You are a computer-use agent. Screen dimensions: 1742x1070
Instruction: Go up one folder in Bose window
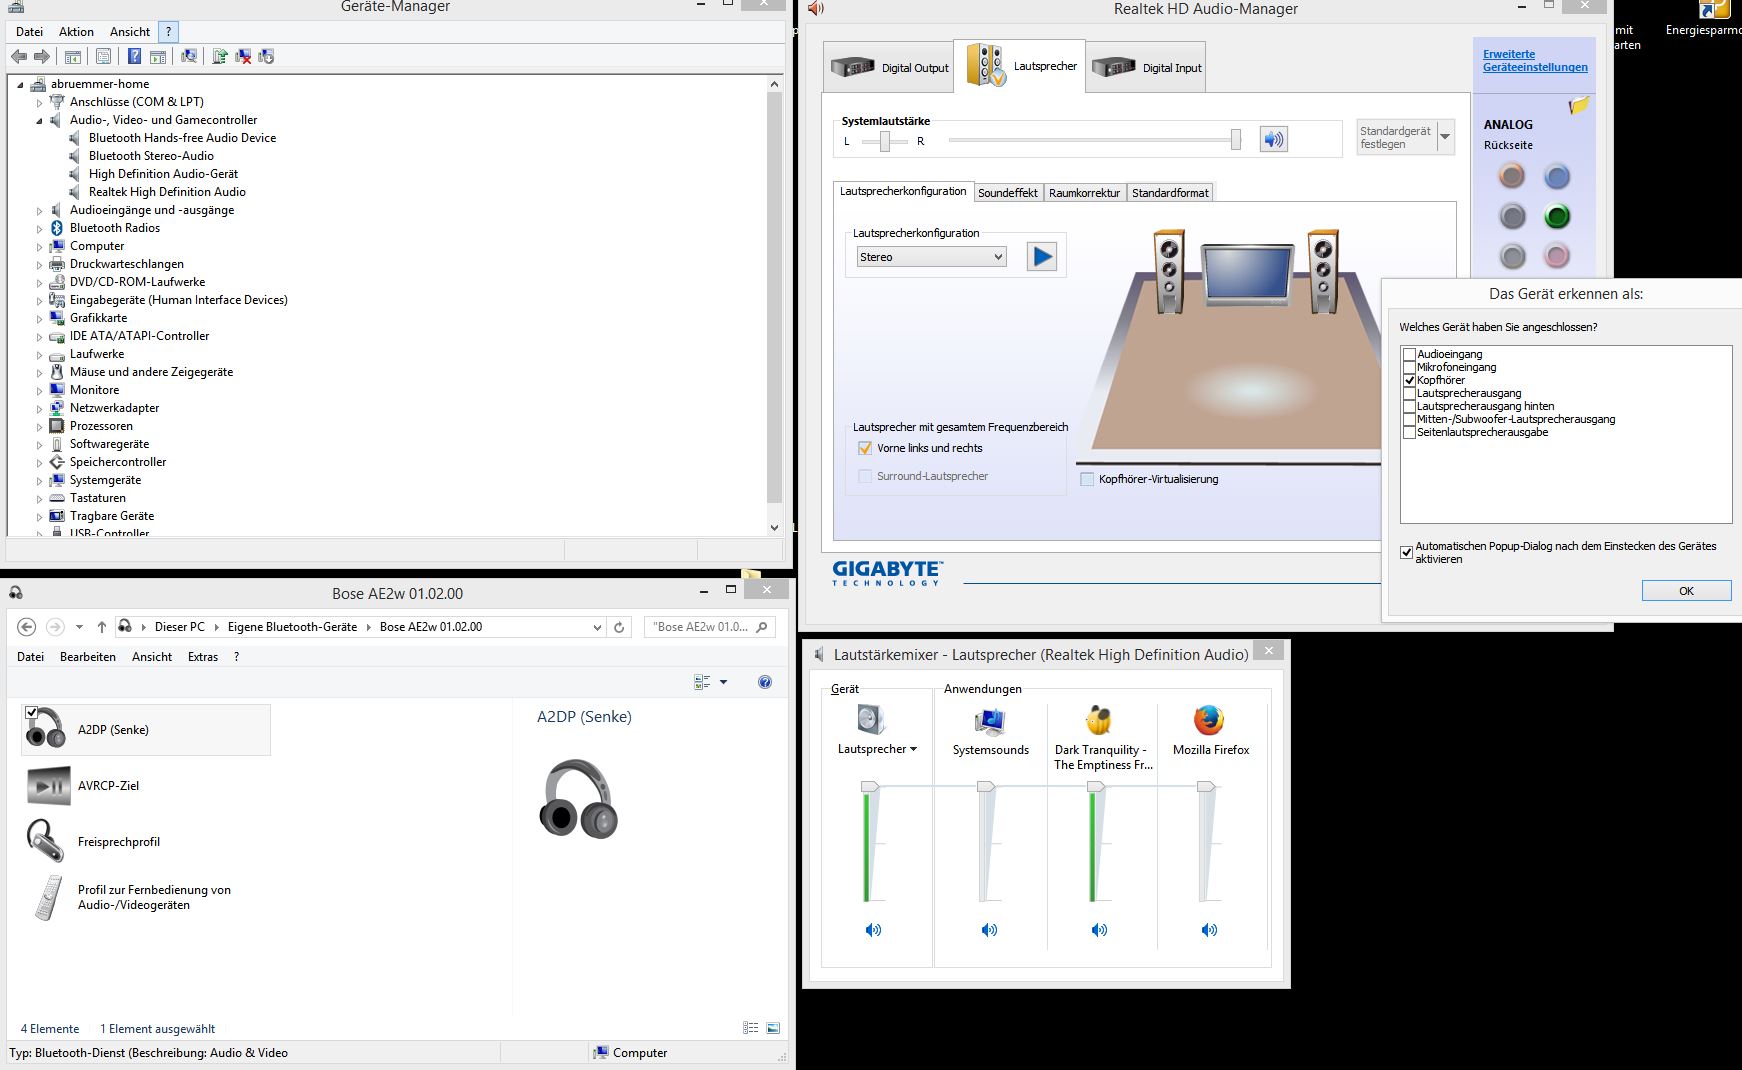[x=101, y=627]
